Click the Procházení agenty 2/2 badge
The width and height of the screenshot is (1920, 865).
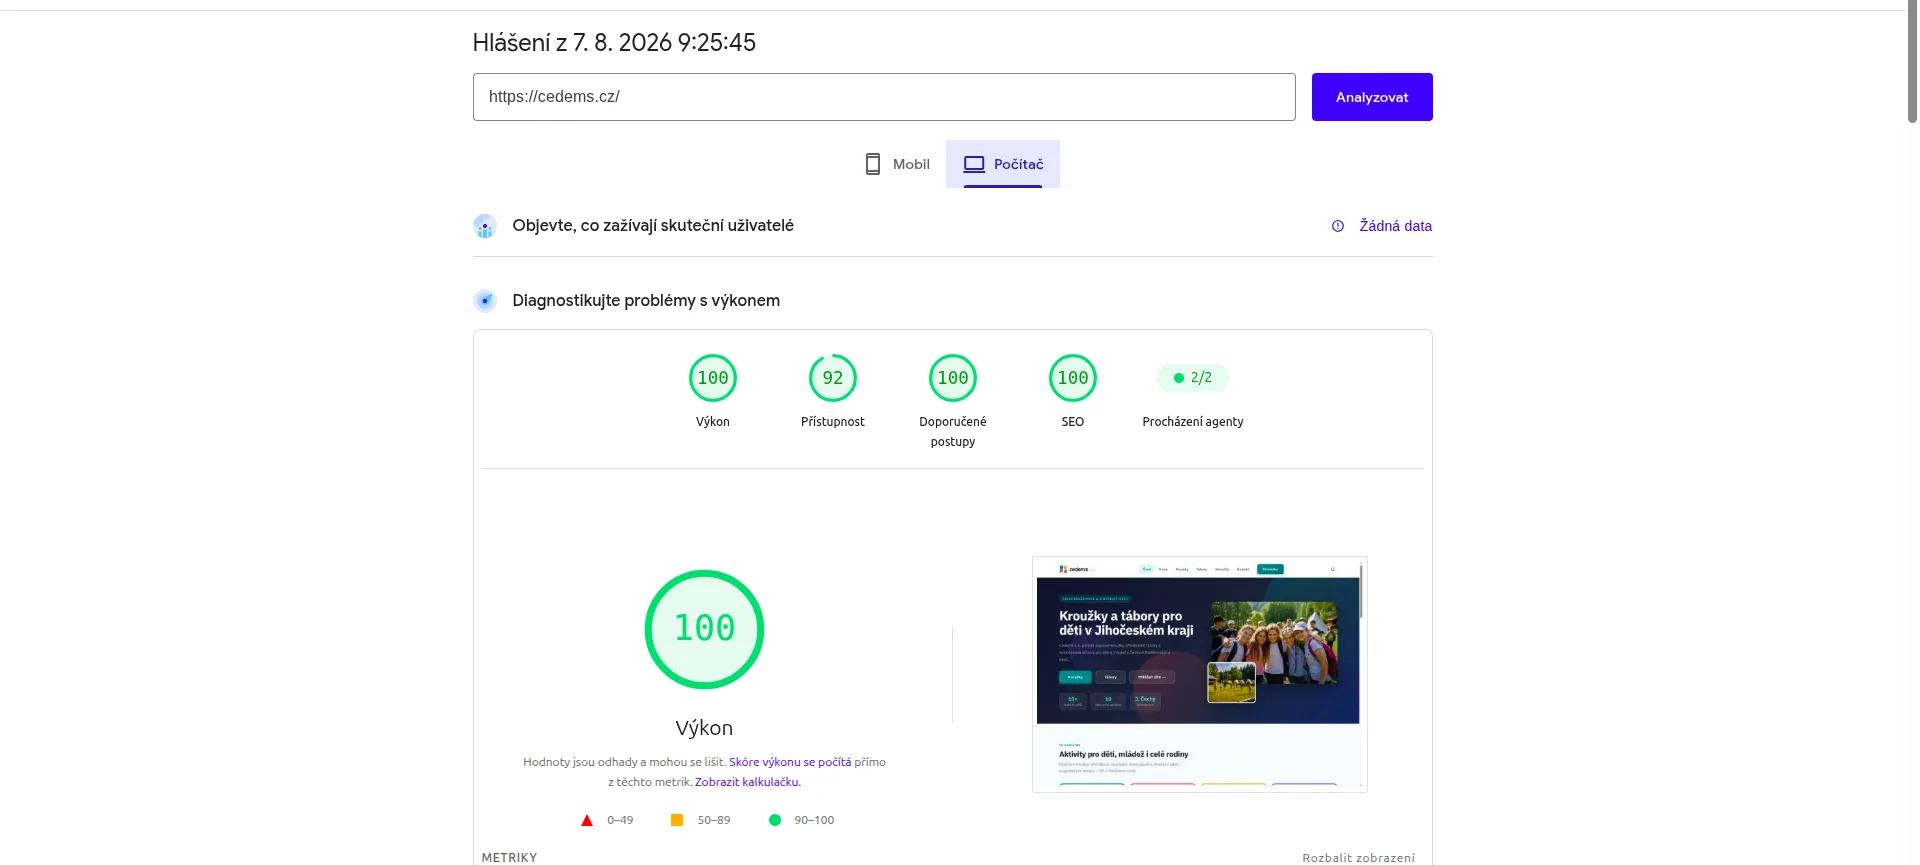(1193, 378)
